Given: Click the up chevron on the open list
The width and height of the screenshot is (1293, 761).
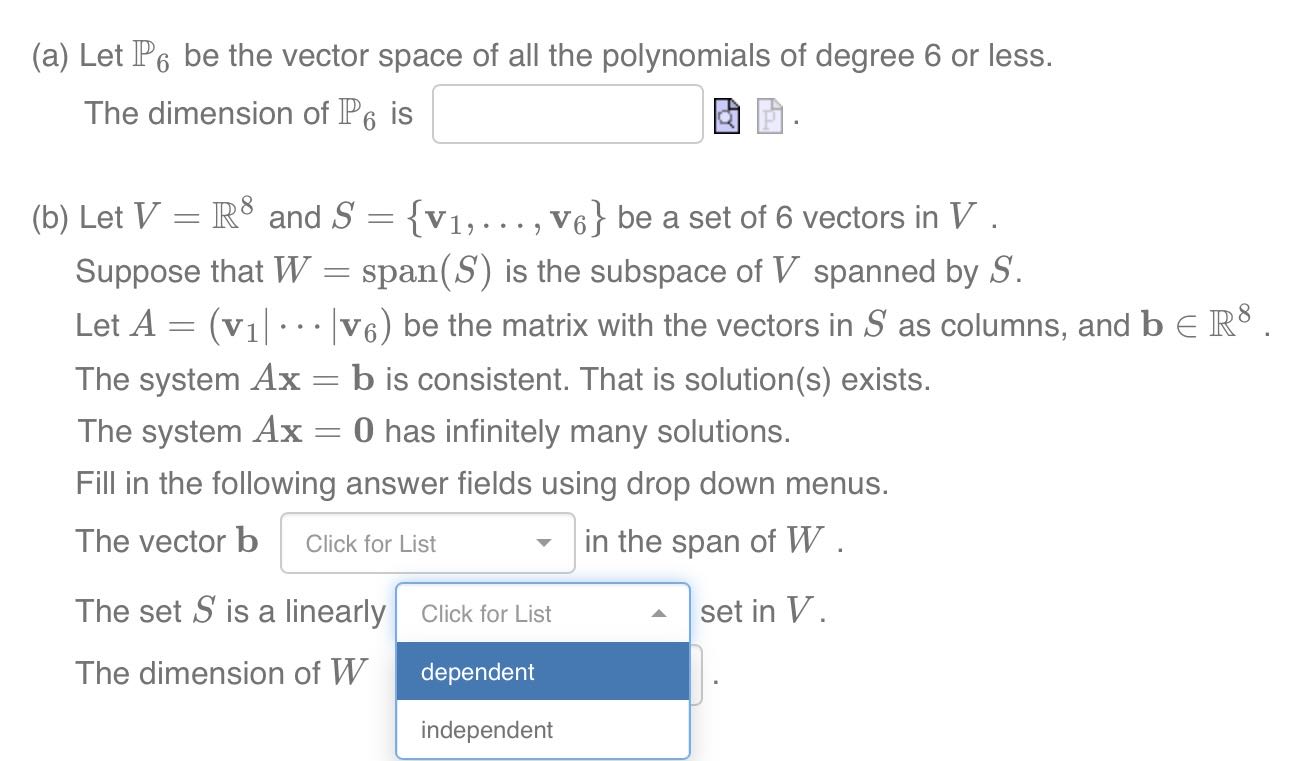Looking at the screenshot, I should pos(658,613).
